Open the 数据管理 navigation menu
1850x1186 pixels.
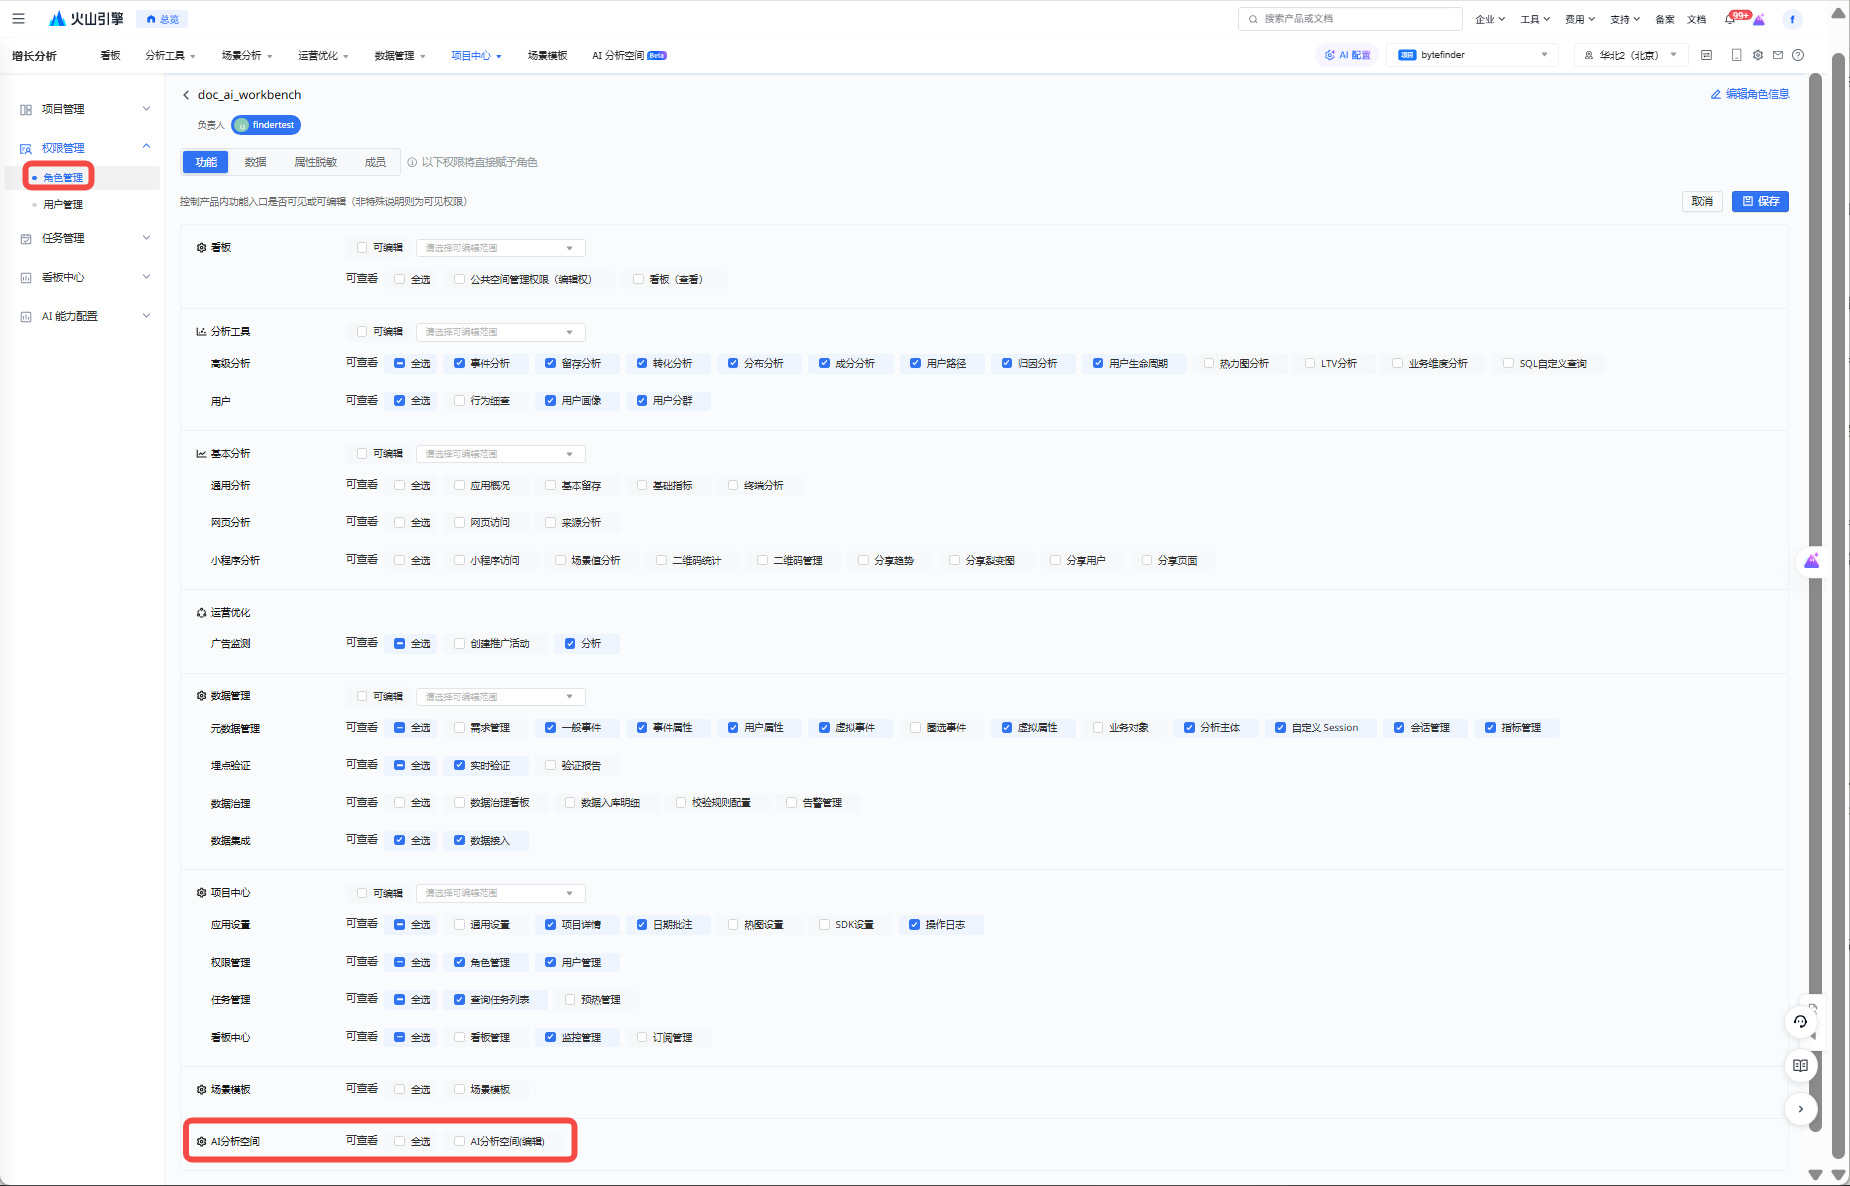point(399,56)
